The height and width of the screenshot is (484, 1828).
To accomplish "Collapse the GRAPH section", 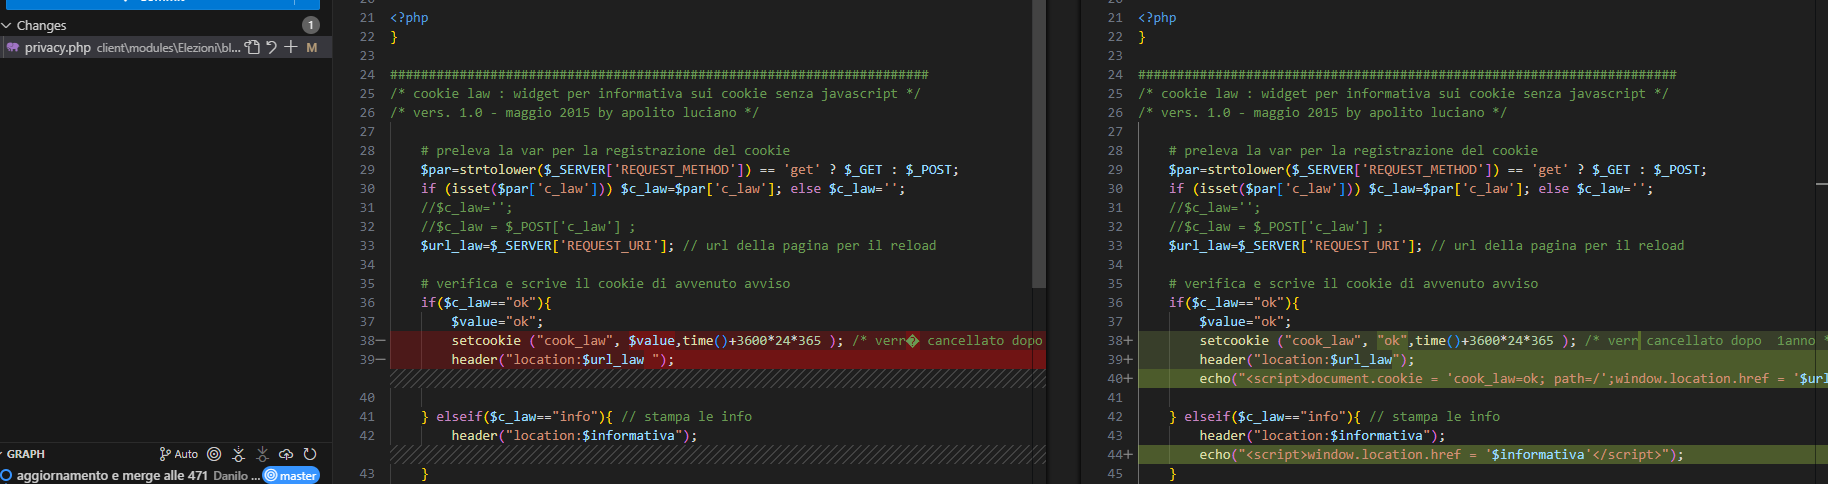I will 2,454.
